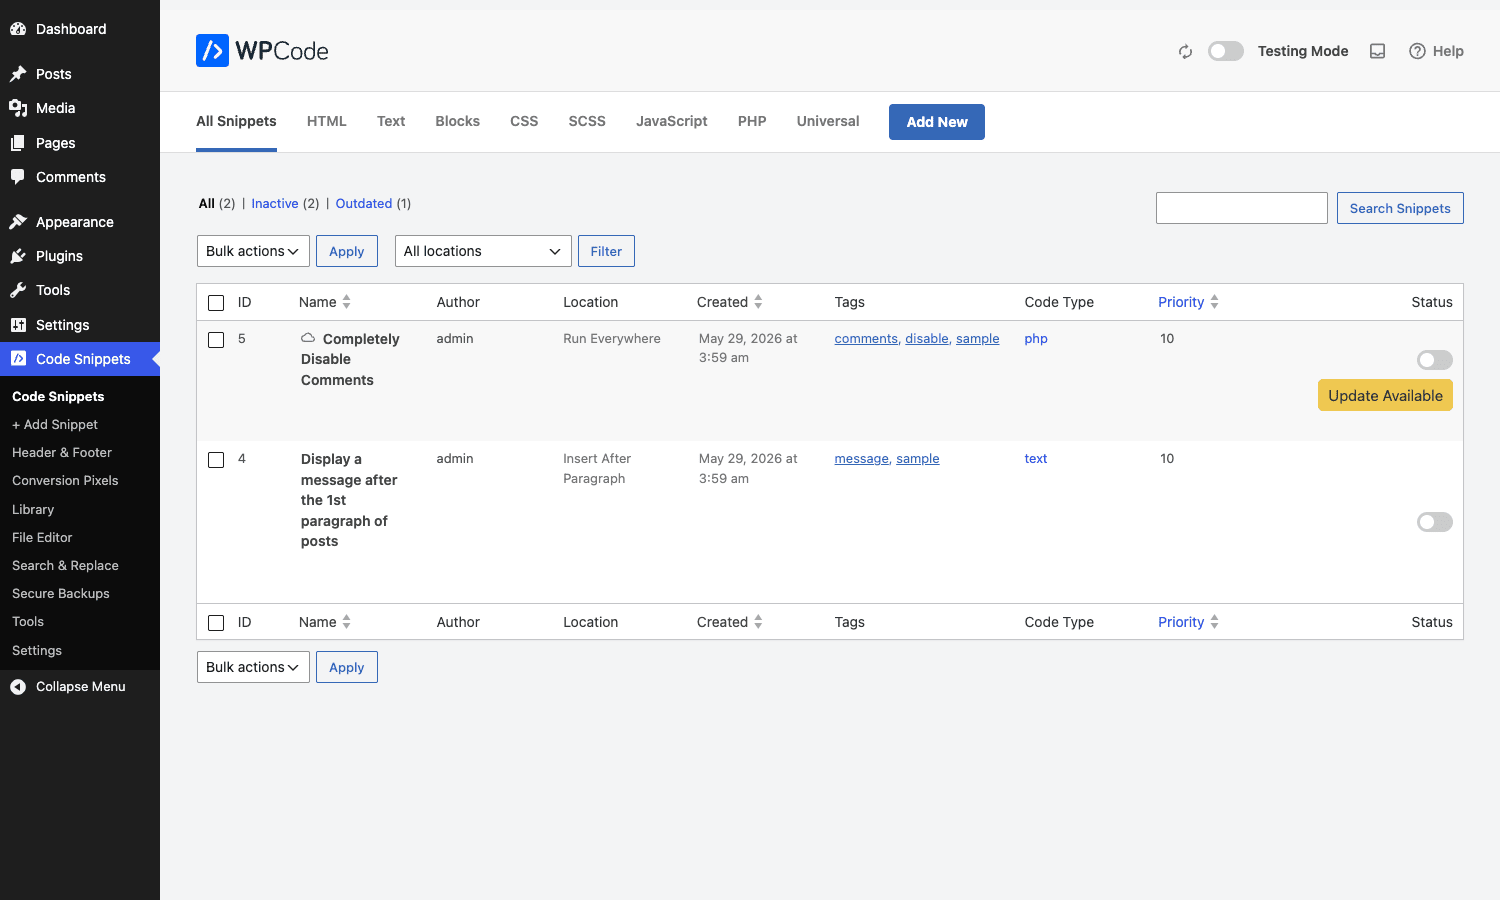1500x900 pixels.
Task: Click the Appearance brush icon
Action: 18,222
